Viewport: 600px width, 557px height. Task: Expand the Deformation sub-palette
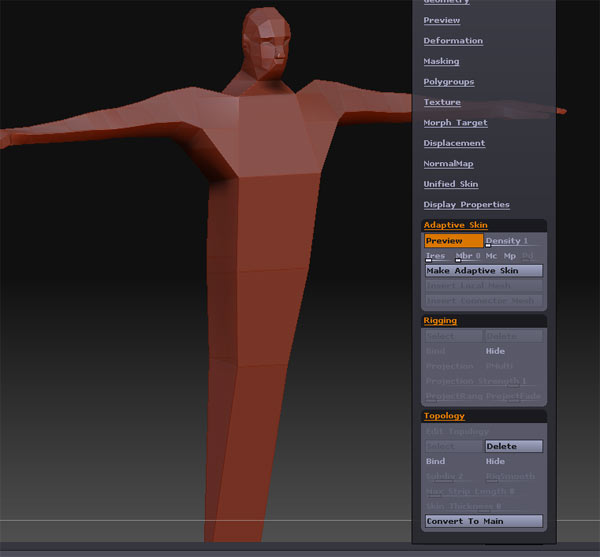(453, 41)
